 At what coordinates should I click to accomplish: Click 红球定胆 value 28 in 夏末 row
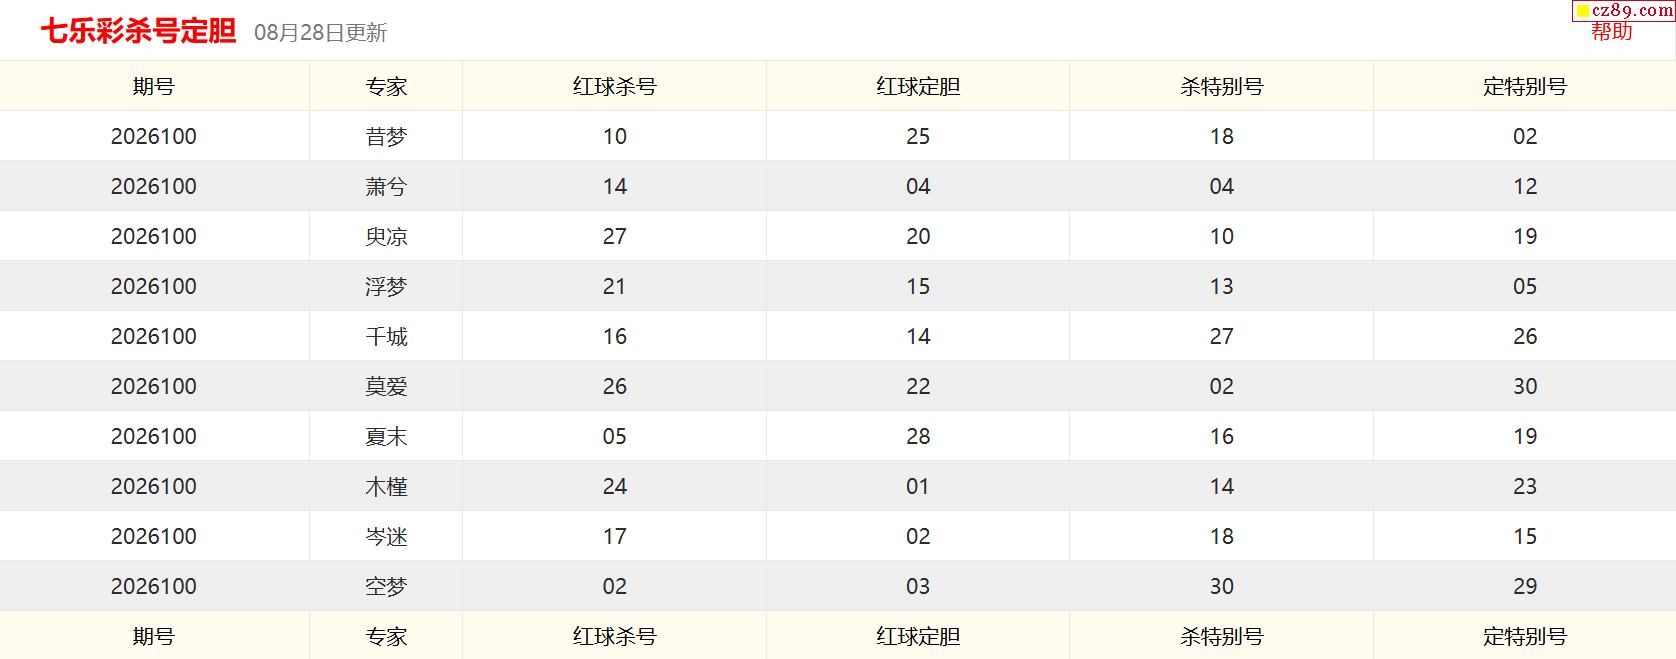pyautogui.click(x=918, y=436)
